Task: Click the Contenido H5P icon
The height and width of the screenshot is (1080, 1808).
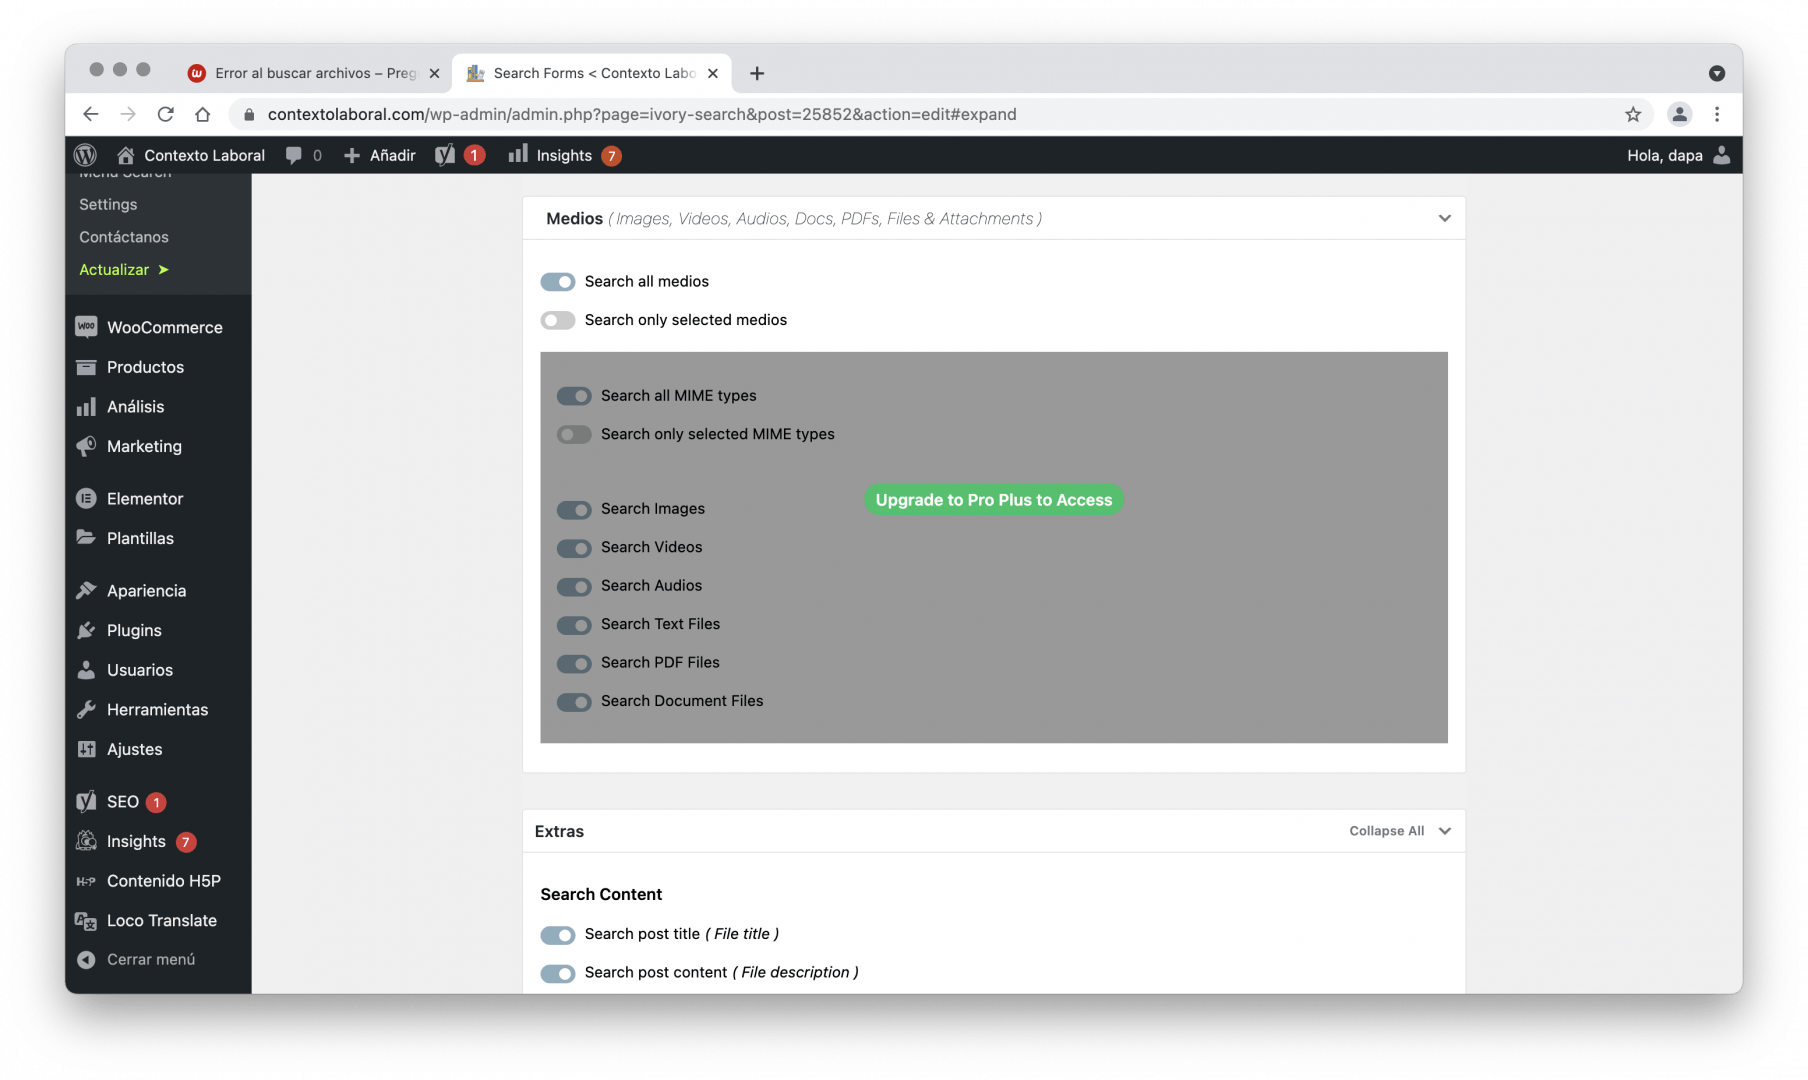Action: point(87,881)
